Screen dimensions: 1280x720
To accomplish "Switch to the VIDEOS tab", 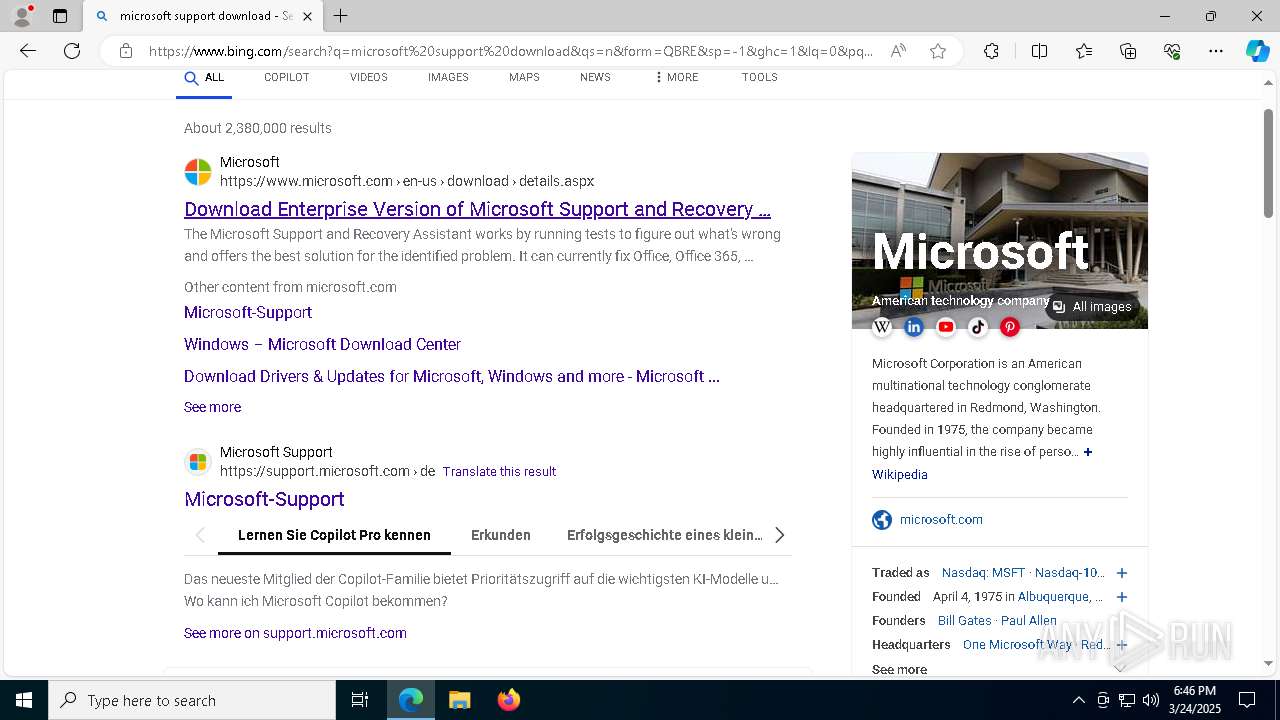I will tap(368, 77).
